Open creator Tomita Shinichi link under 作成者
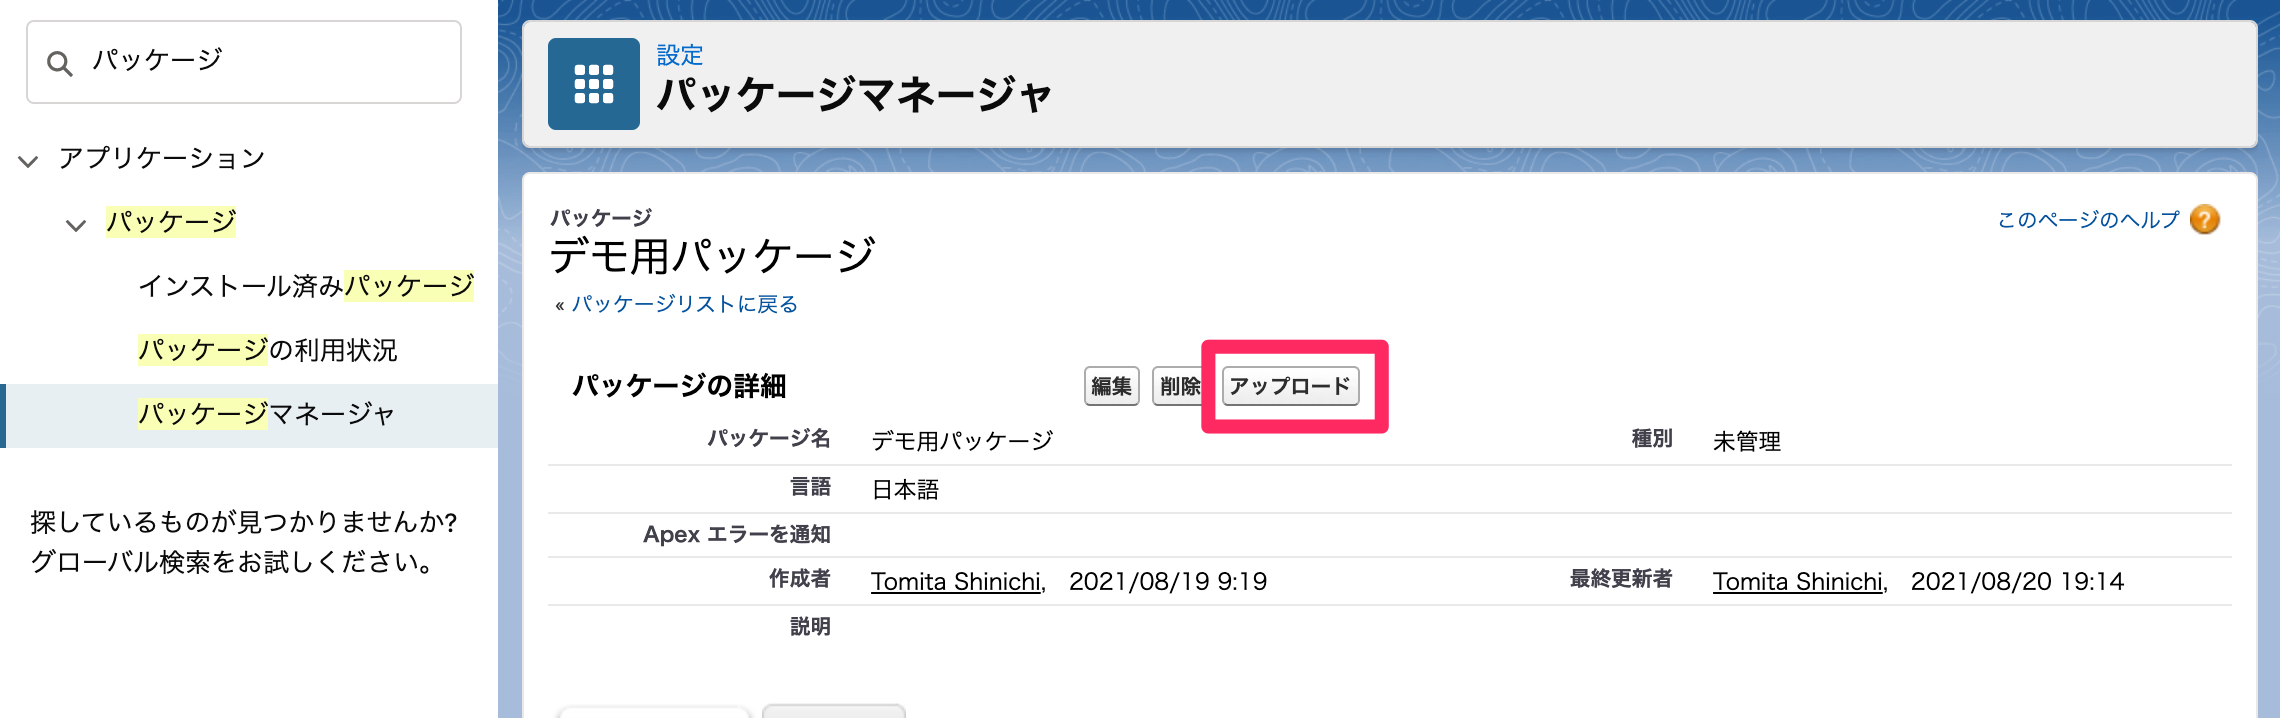 pyautogui.click(x=958, y=582)
